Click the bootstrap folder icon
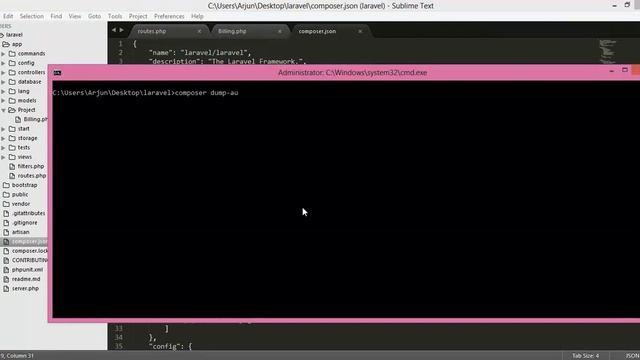 coord(6,185)
